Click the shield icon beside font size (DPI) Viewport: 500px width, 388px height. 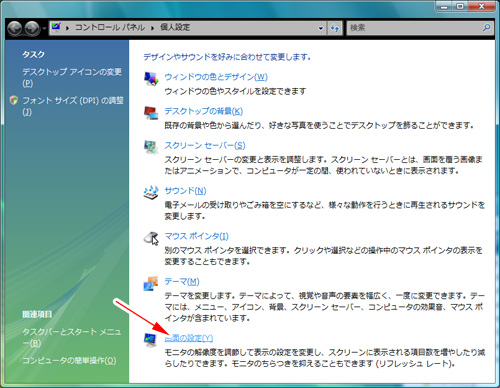14,100
